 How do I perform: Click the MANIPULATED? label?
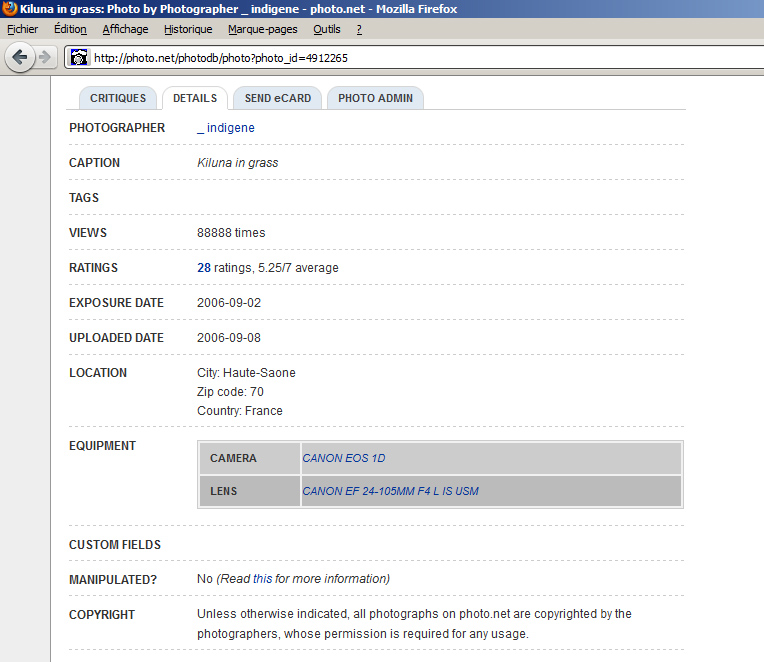pyautogui.click(x=113, y=580)
